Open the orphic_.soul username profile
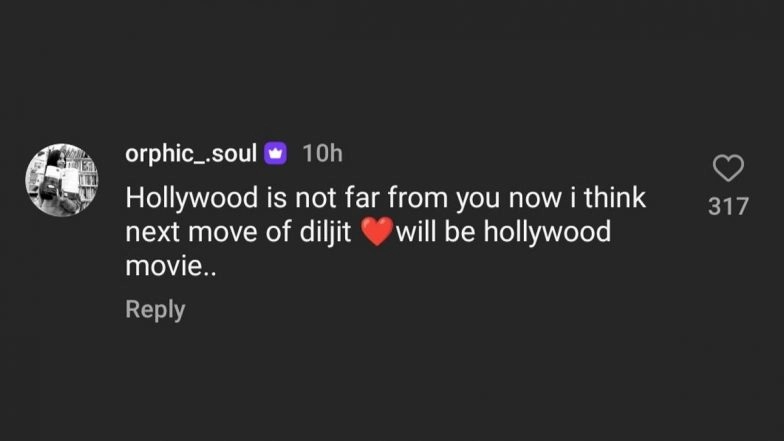 coord(191,154)
